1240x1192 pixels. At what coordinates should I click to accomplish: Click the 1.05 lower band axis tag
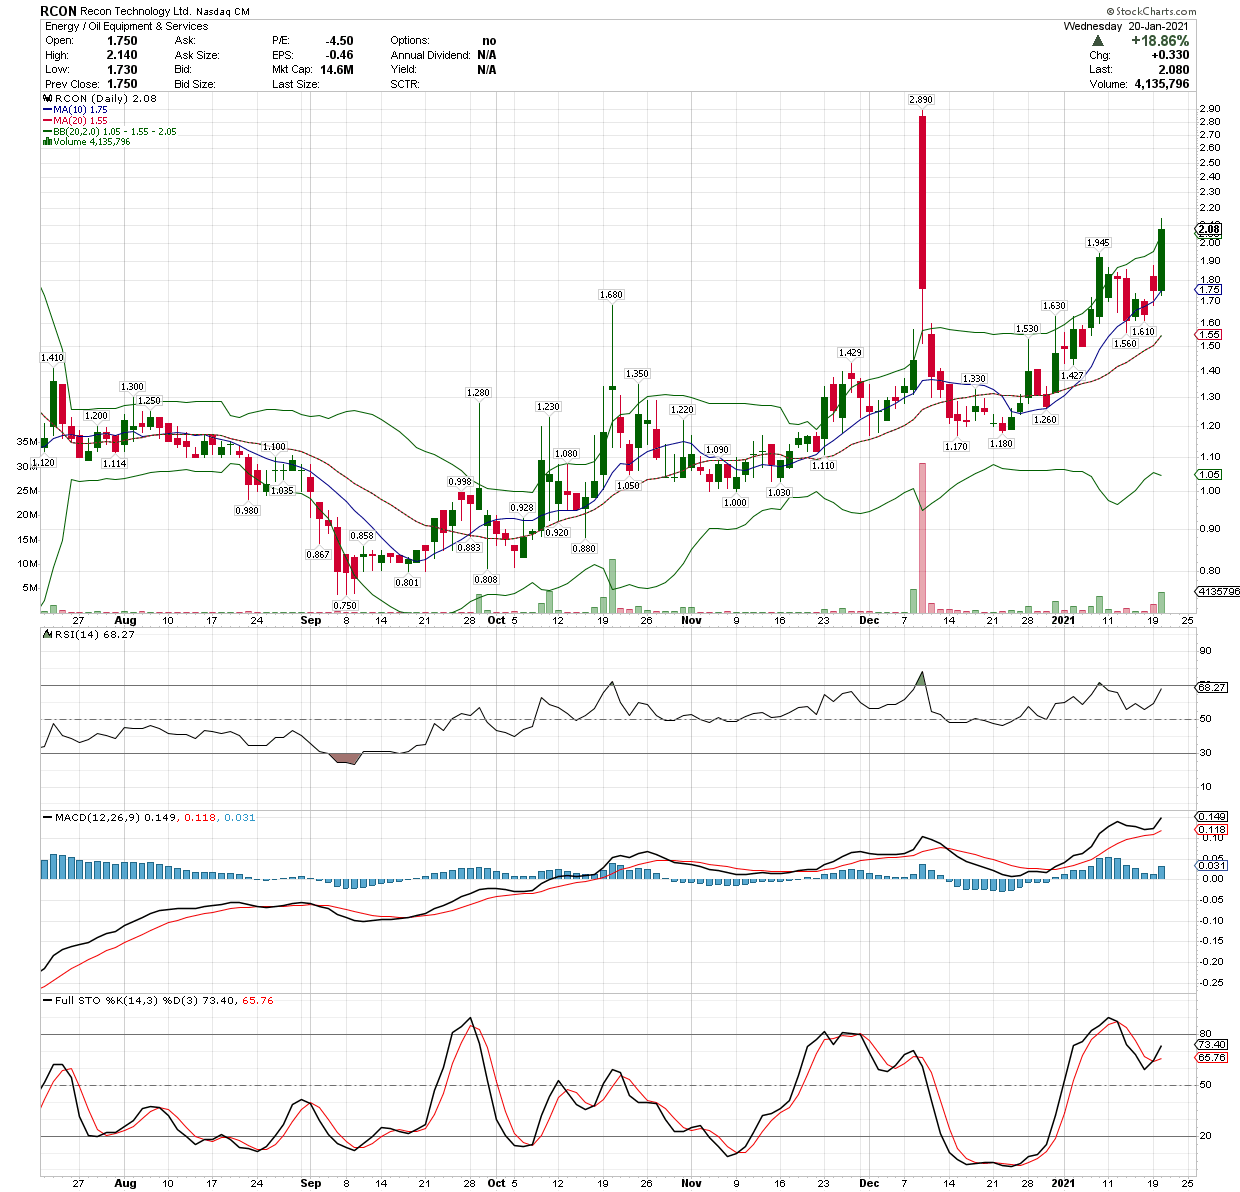pyautogui.click(x=1209, y=475)
